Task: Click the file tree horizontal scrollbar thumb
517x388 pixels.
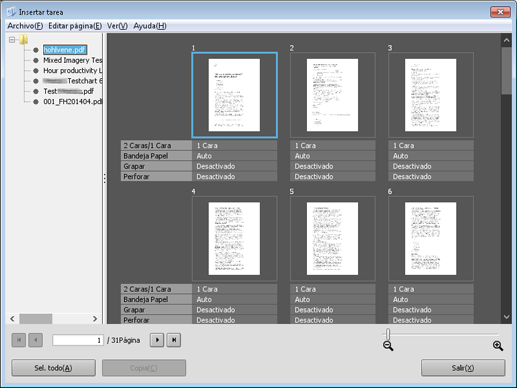Action: tap(36, 319)
